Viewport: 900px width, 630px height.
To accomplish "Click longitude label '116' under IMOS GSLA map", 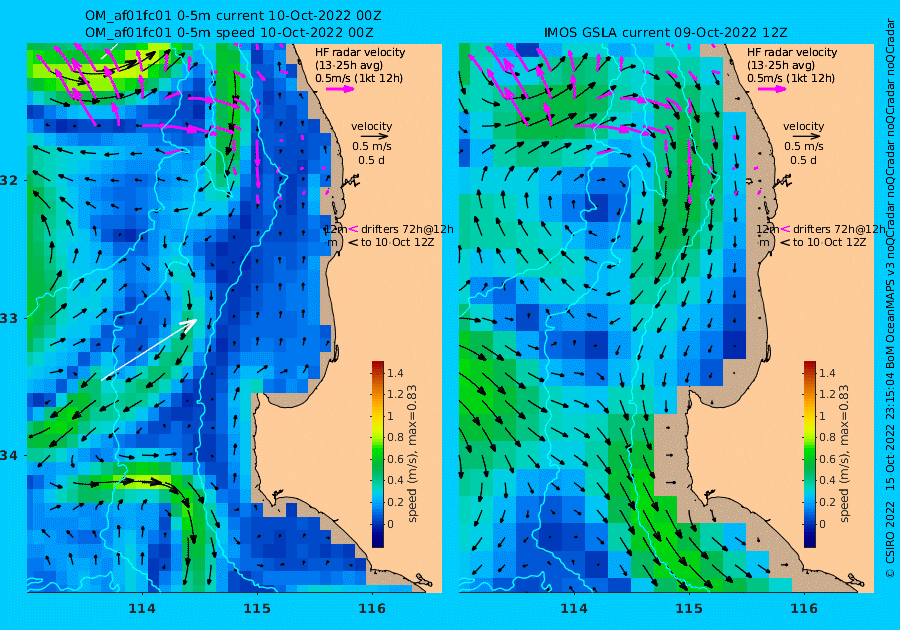I will tap(804, 608).
